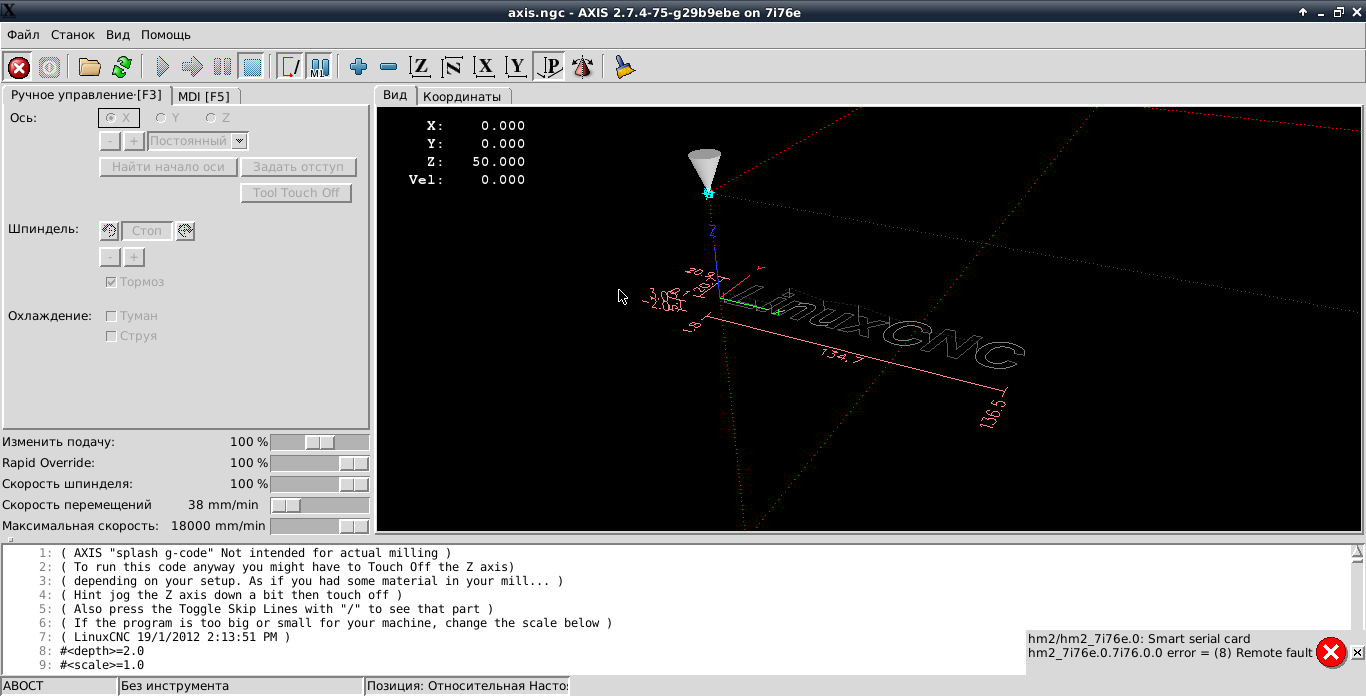Open the Постоянный jog increment dropdown
This screenshot has width=1366, height=696.
click(239, 141)
